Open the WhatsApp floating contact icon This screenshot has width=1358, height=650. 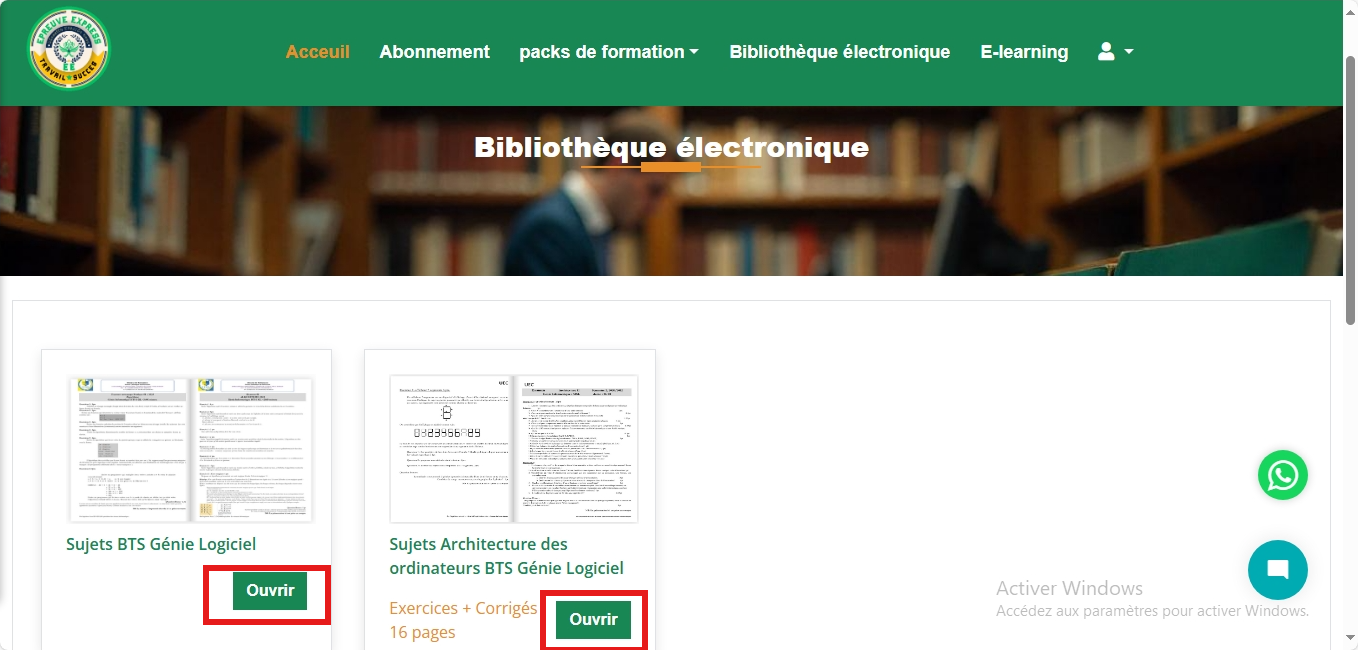pos(1283,475)
